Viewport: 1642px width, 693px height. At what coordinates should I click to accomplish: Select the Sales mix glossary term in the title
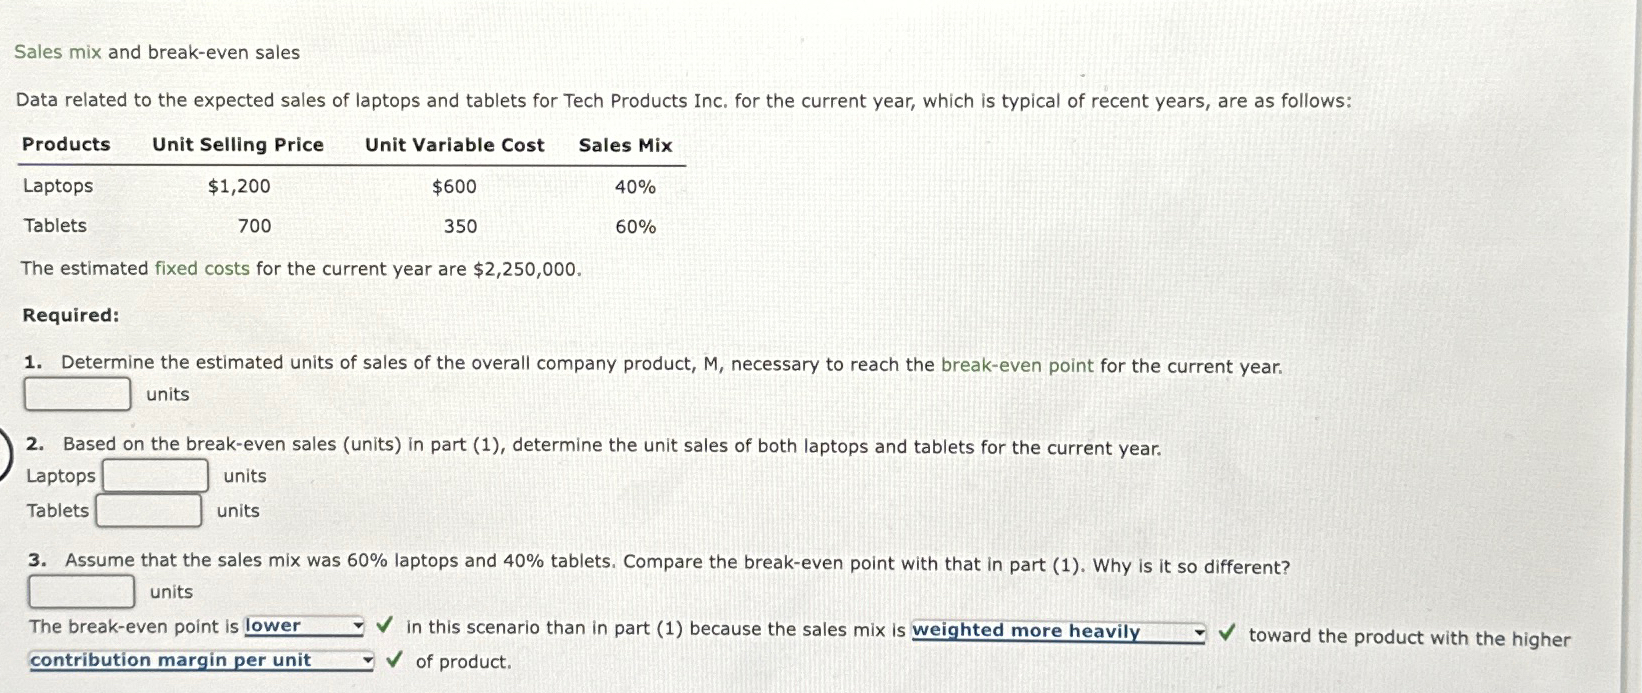(x=58, y=51)
